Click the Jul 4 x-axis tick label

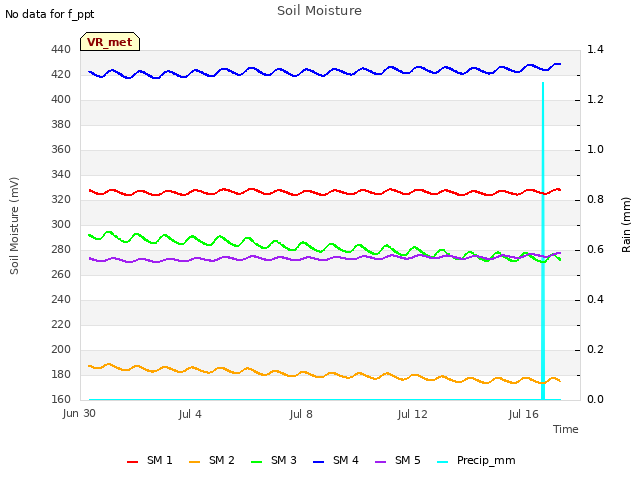click(x=190, y=414)
